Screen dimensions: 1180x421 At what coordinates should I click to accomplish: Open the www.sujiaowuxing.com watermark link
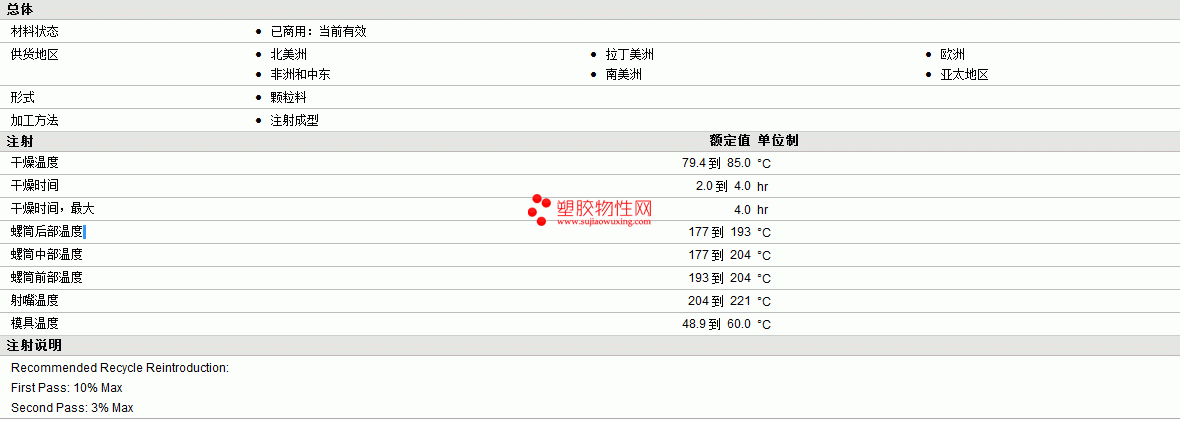[604, 221]
